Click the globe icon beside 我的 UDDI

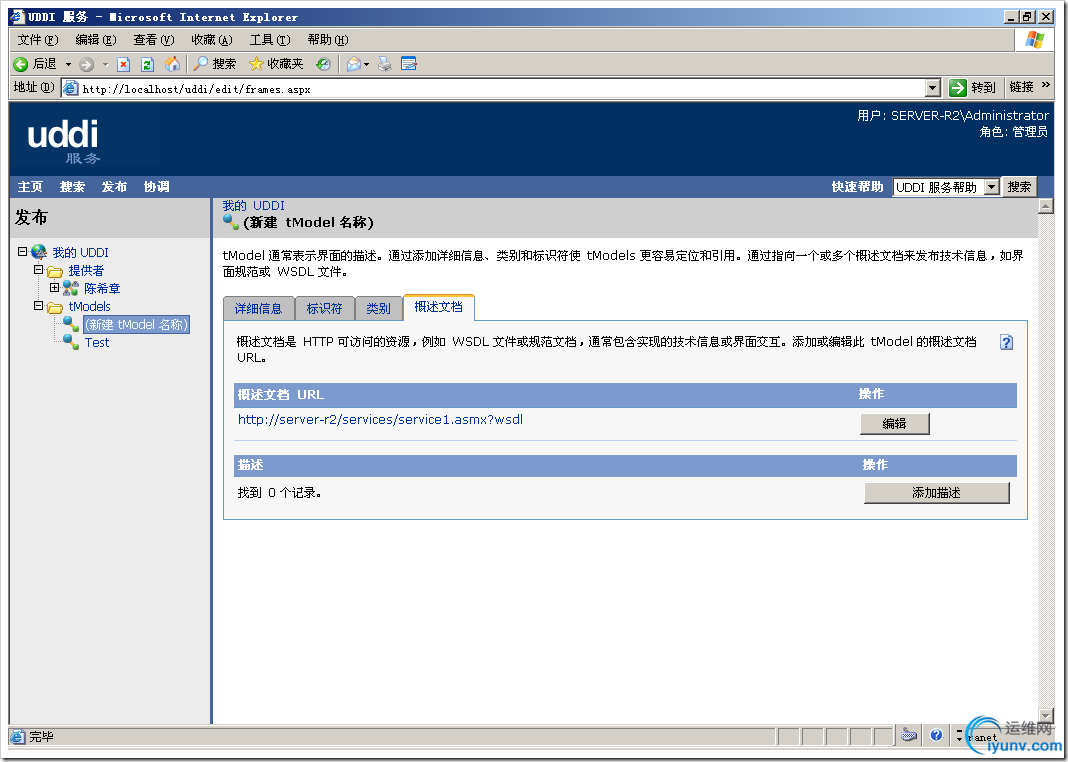click(x=39, y=252)
